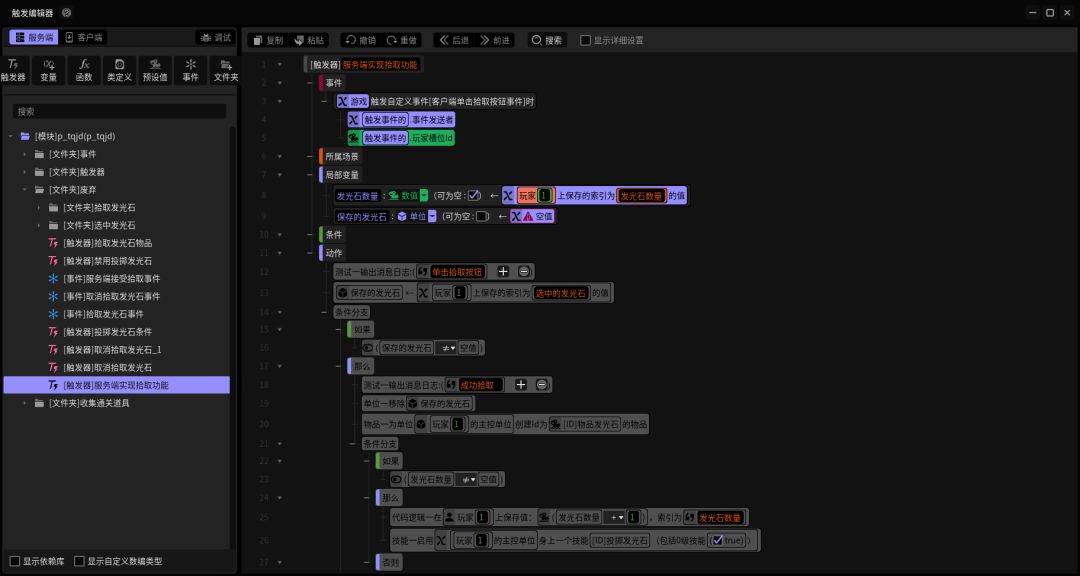Image resolution: width=1080 pixels, height=576 pixels.
Task: Open [事件]服务端接受拾取事件 in tree
Action: (x=112, y=278)
